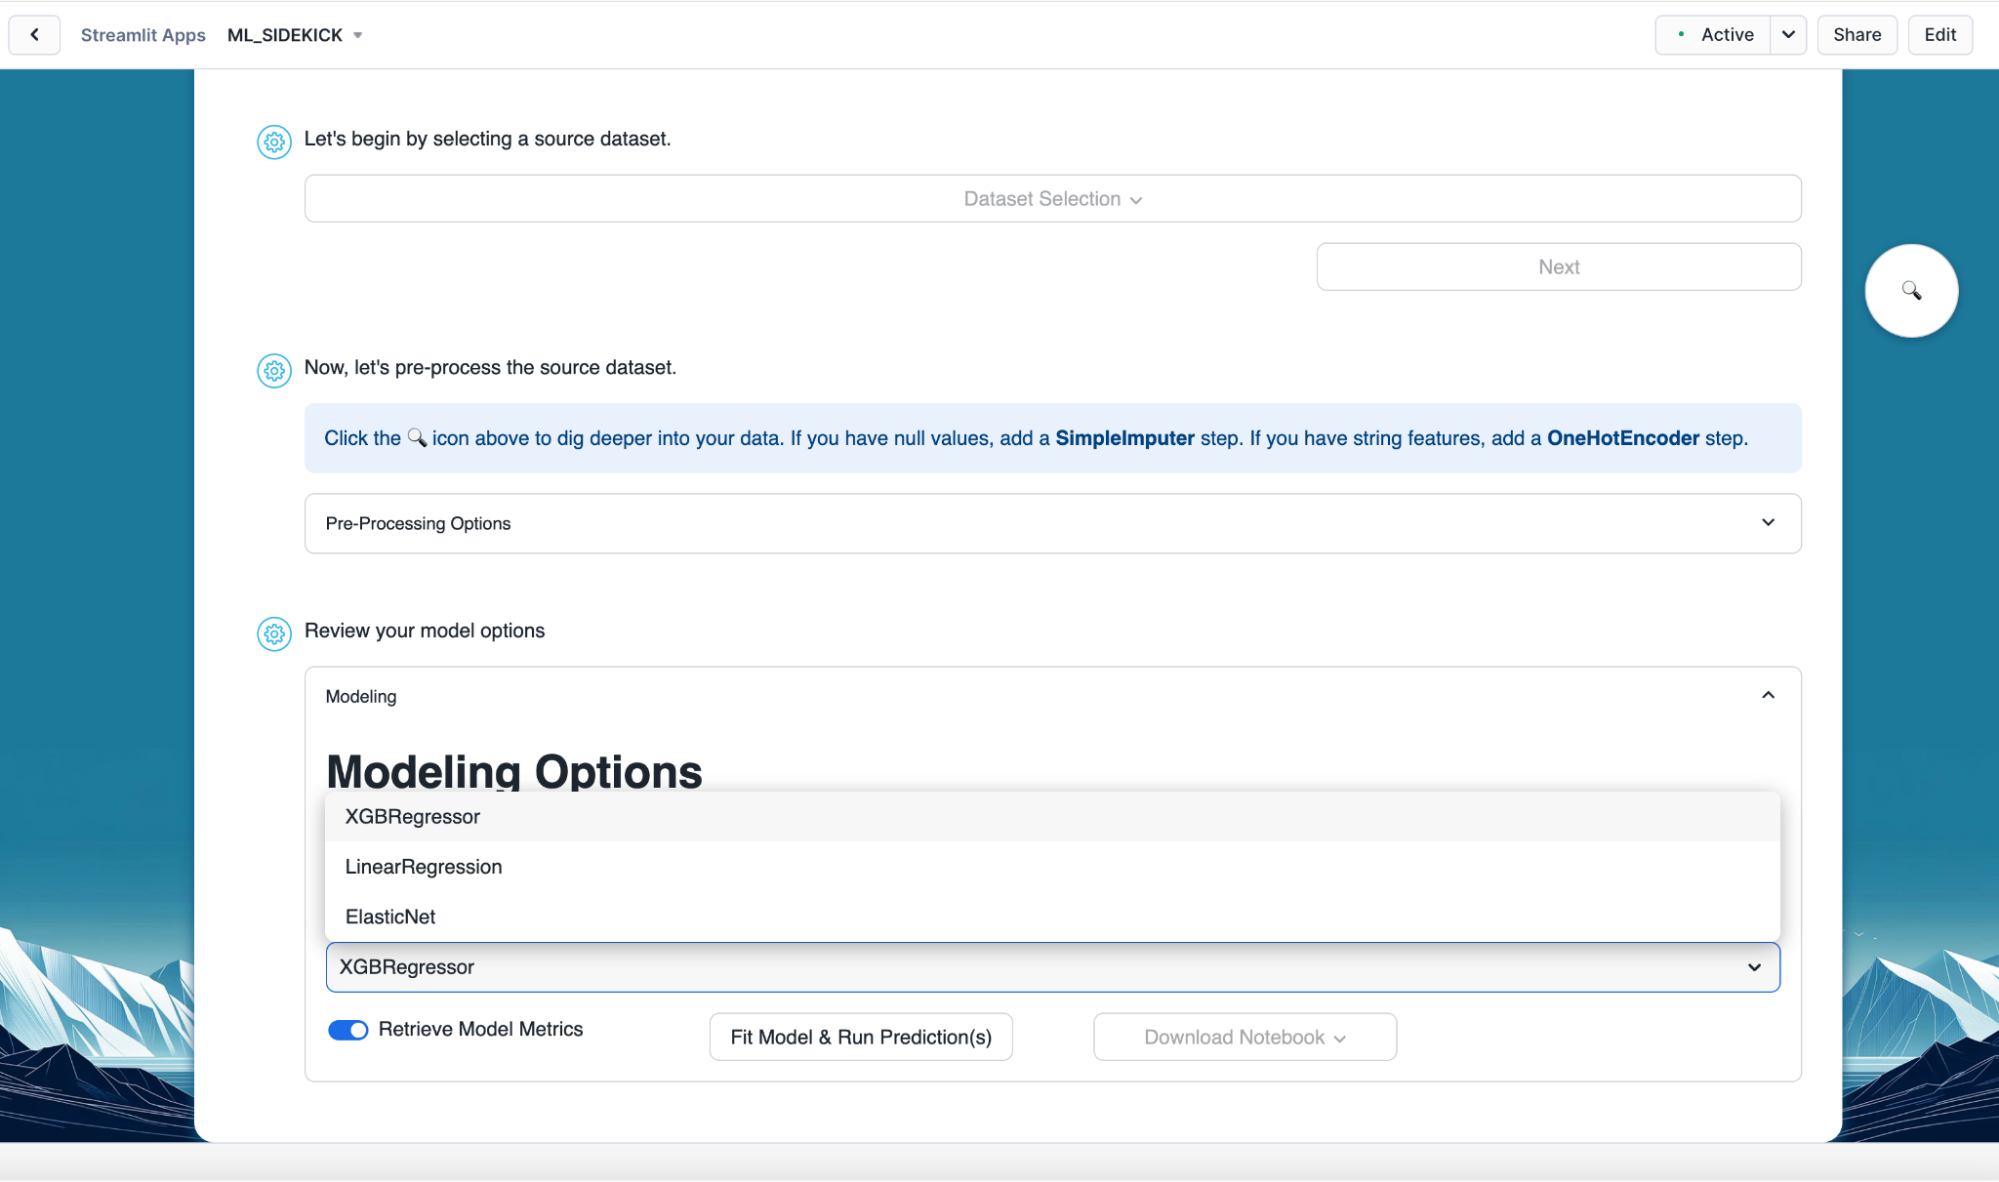Screen dimensions: 1999x1182
Task: Click the Edit button
Action: (1939, 35)
